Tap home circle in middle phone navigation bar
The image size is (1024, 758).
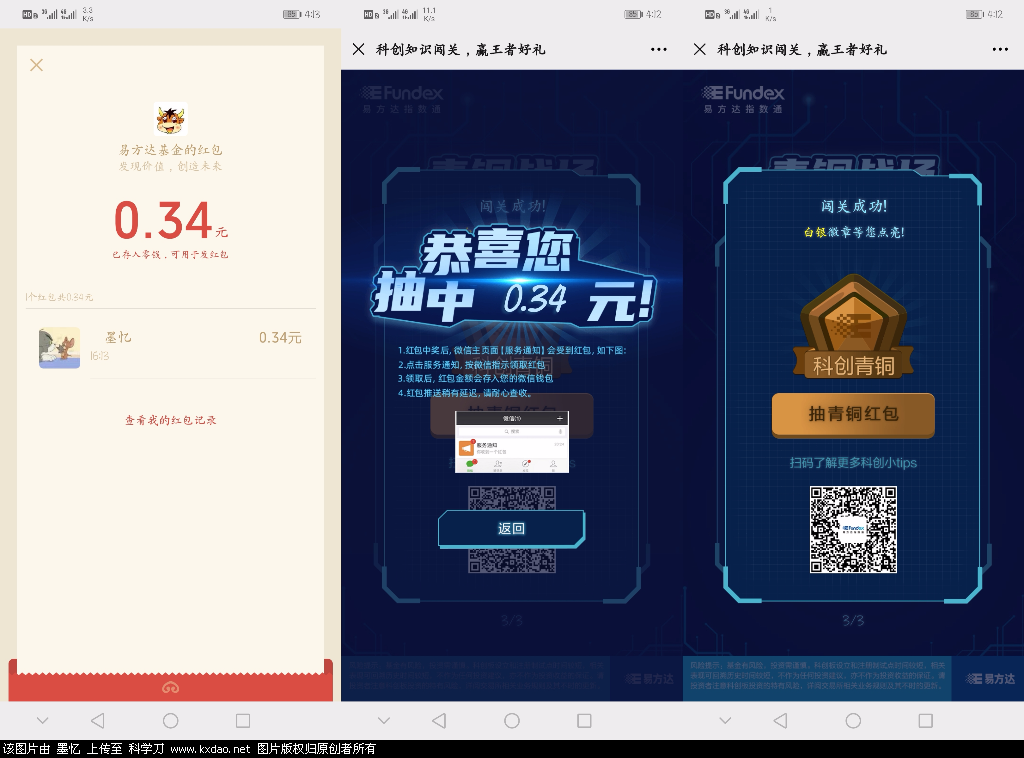coord(512,720)
